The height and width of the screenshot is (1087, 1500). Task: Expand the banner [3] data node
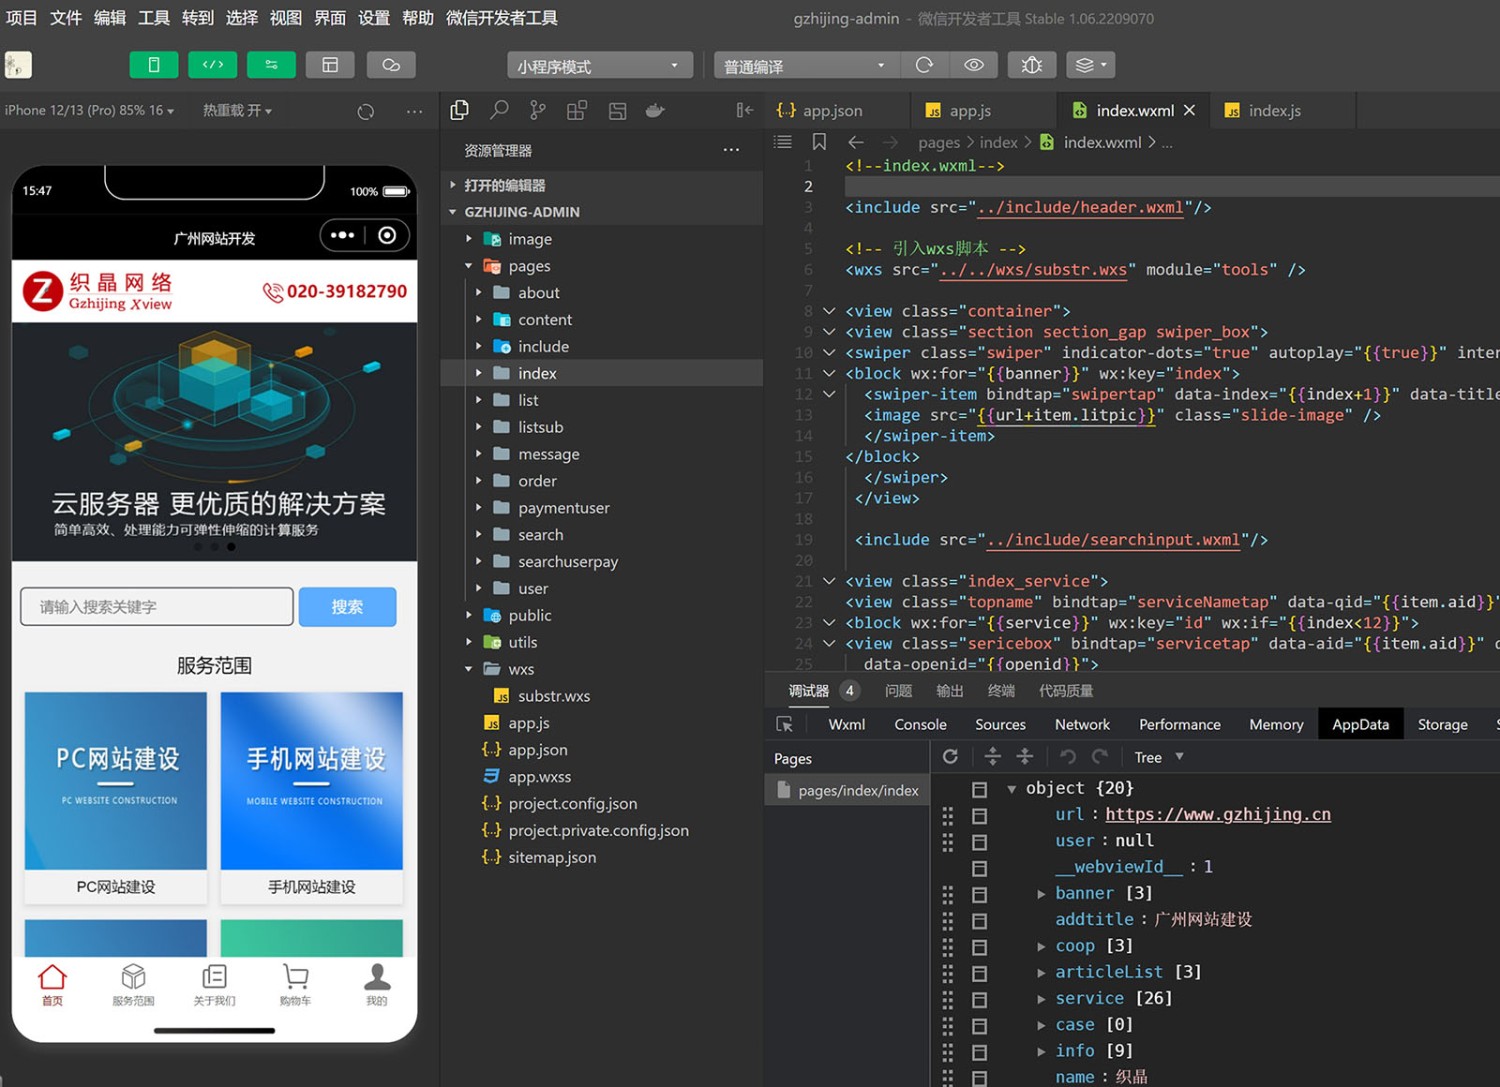click(x=1041, y=893)
